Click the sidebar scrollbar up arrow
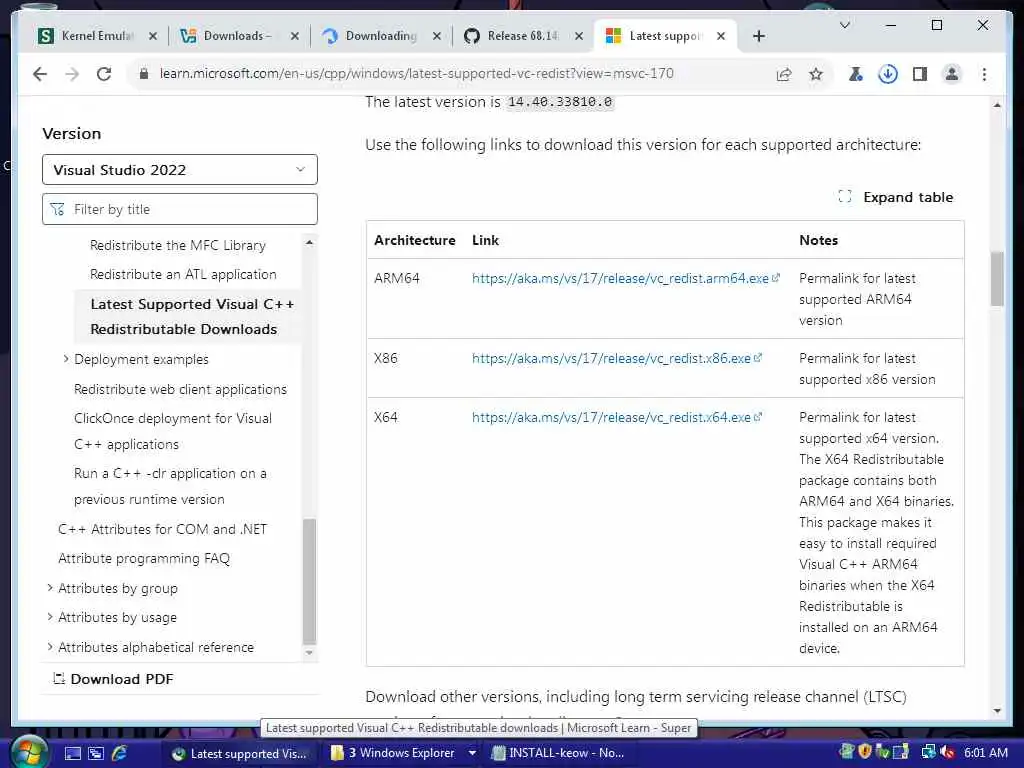The image size is (1024, 768). tap(310, 242)
